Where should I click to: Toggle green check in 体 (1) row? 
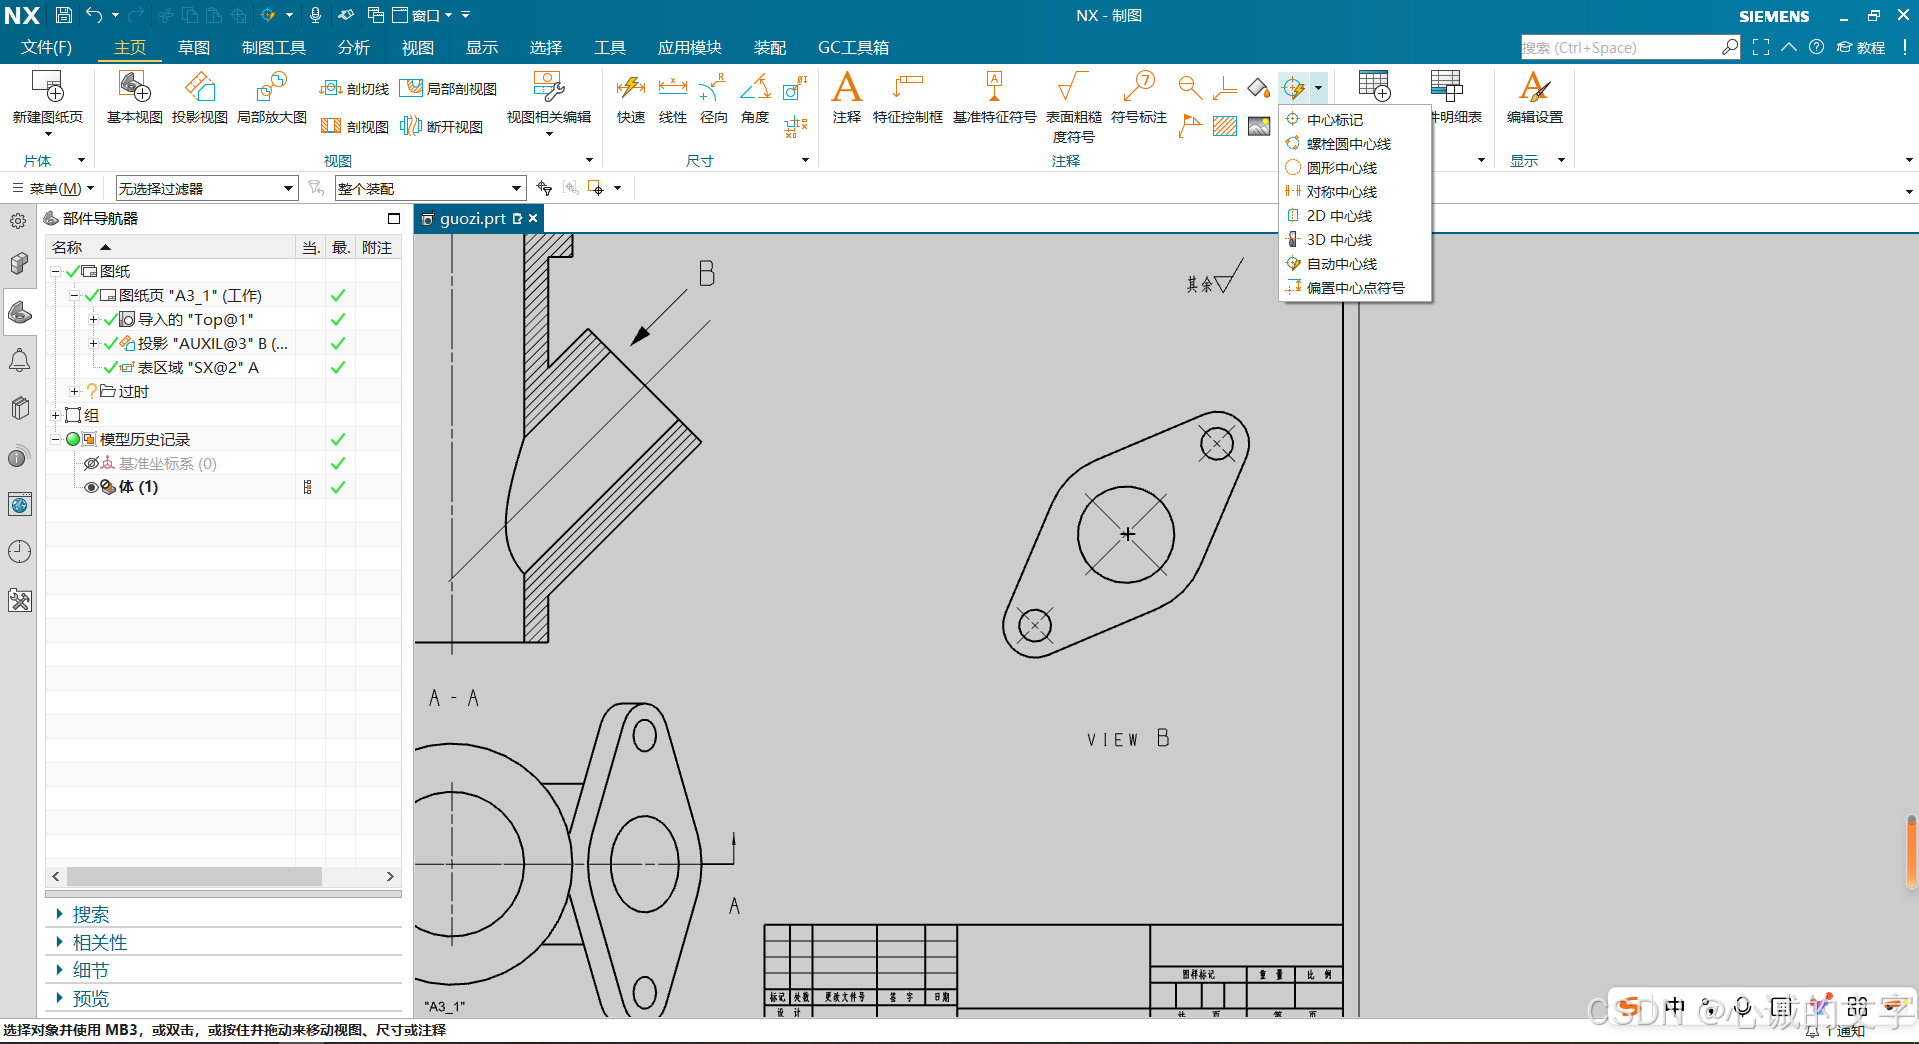[338, 488]
